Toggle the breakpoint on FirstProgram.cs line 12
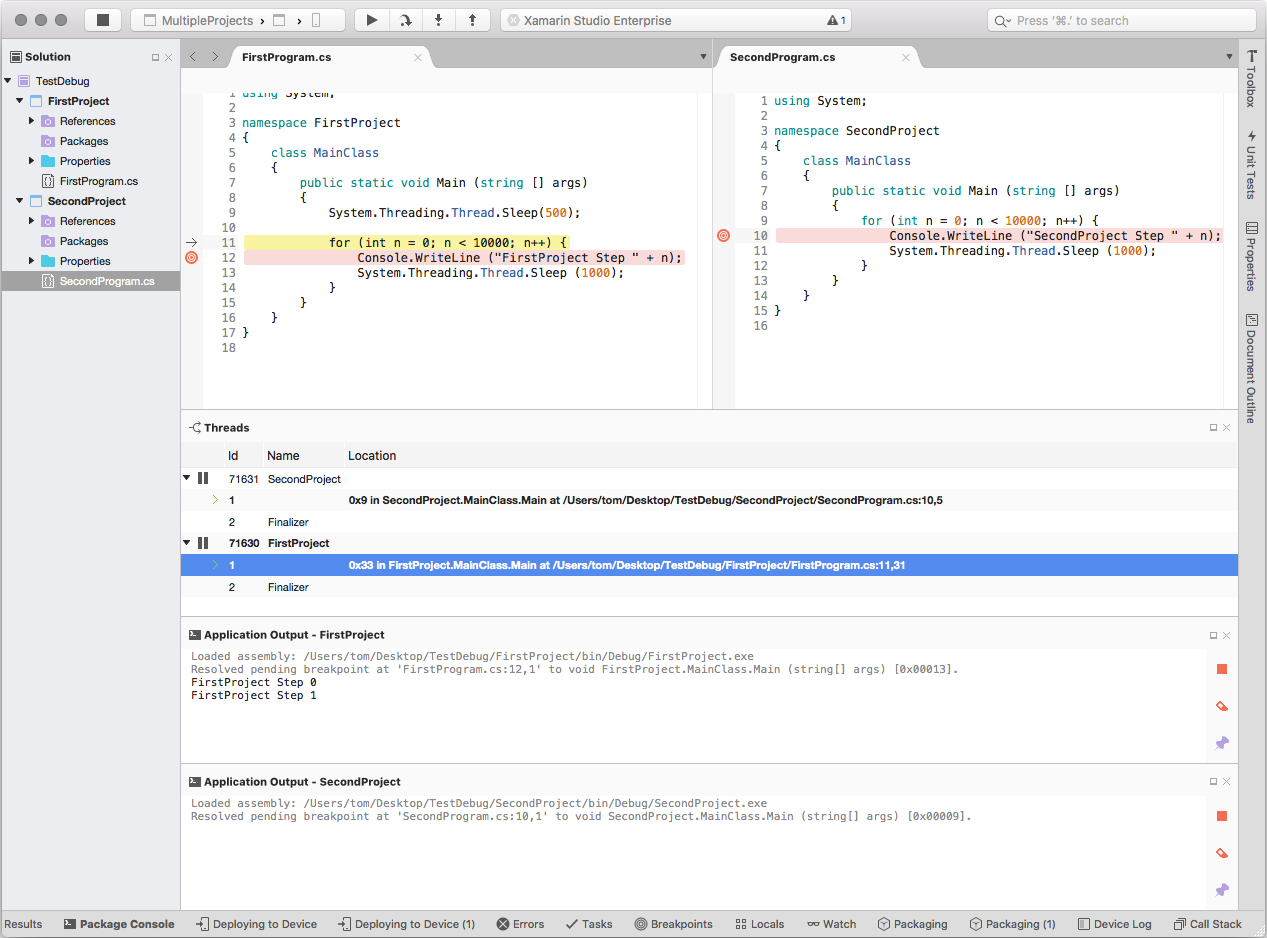Viewport: 1267px width, 938px height. [x=190, y=257]
